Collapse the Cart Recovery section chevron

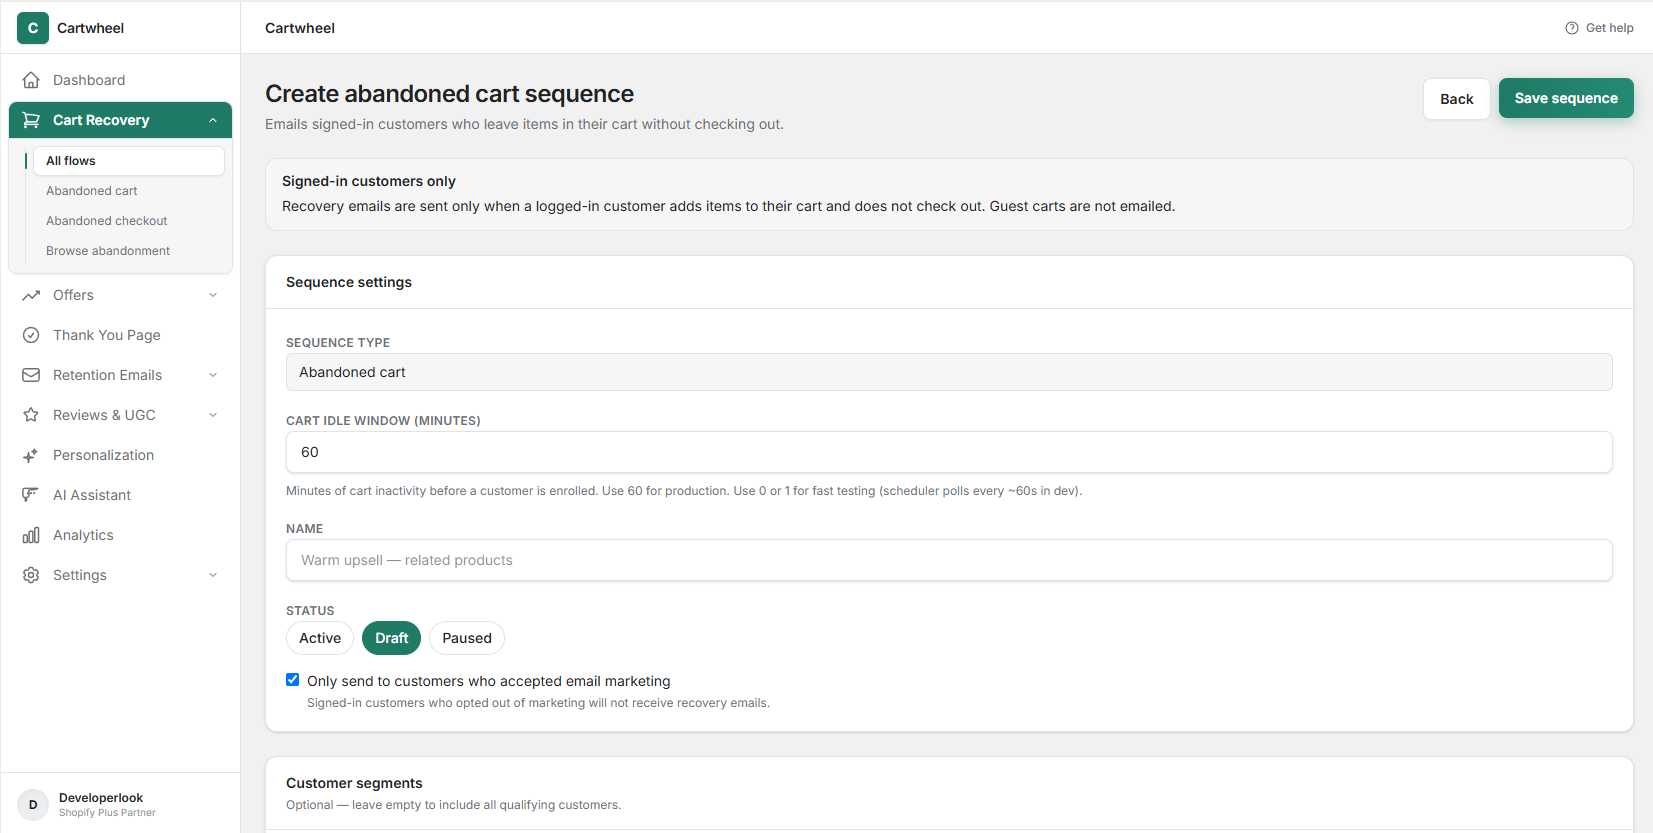(x=213, y=120)
